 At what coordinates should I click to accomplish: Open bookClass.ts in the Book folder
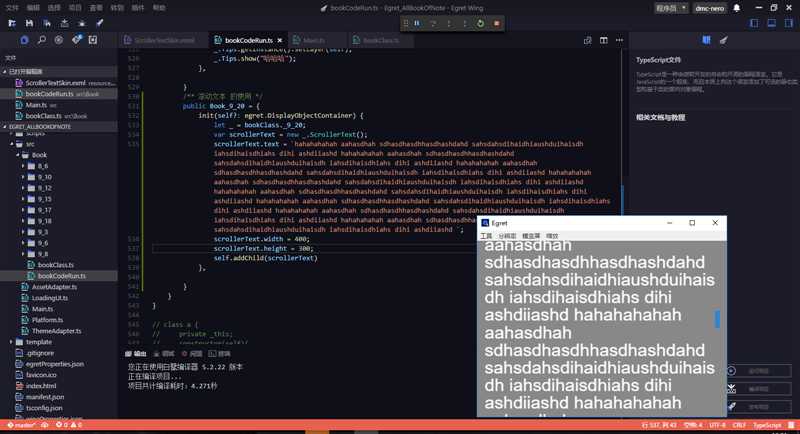56,265
